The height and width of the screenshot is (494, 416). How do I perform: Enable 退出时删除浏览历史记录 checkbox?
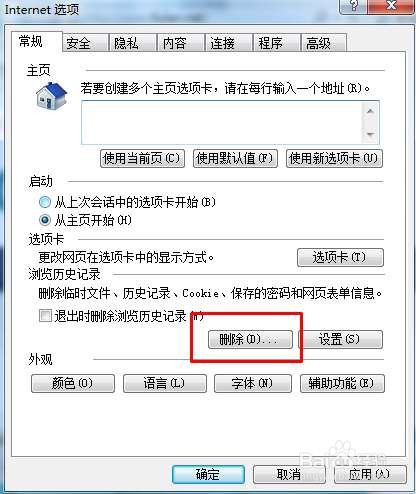45,315
